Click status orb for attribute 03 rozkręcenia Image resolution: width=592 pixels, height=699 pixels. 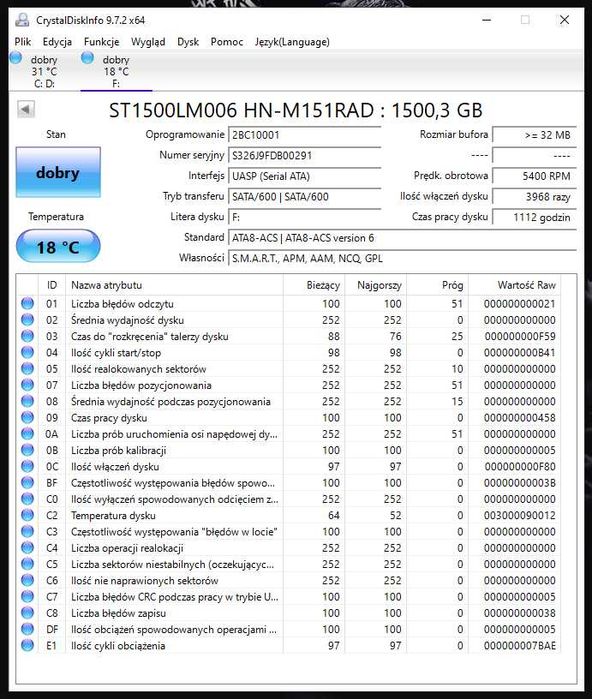tap(28, 336)
